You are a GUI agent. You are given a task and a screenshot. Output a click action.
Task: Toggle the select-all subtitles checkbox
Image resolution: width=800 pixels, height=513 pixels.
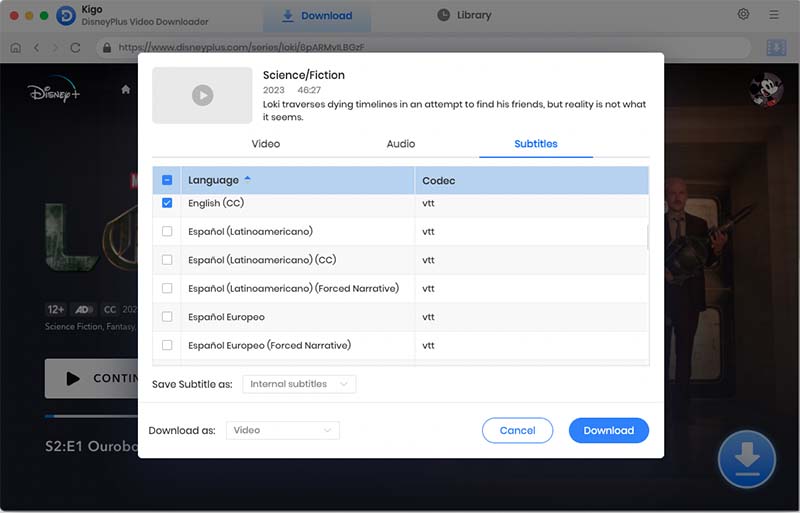pyautogui.click(x=167, y=180)
